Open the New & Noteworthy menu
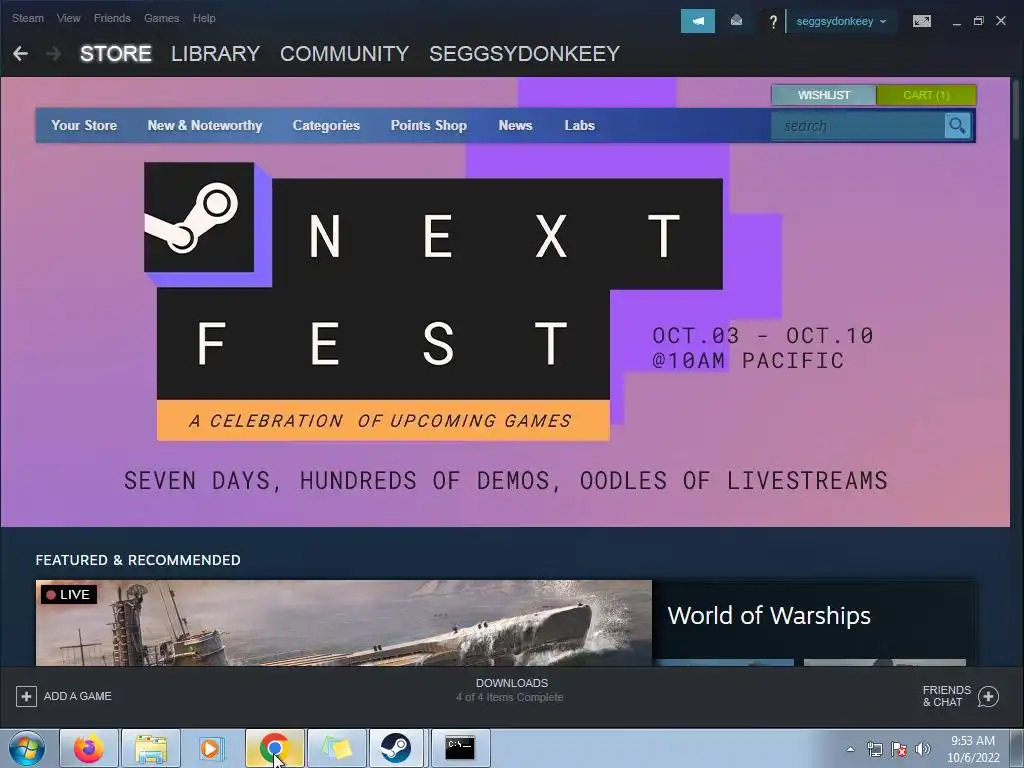Image resolution: width=1024 pixels, height=768 pixels. [204, 125]
